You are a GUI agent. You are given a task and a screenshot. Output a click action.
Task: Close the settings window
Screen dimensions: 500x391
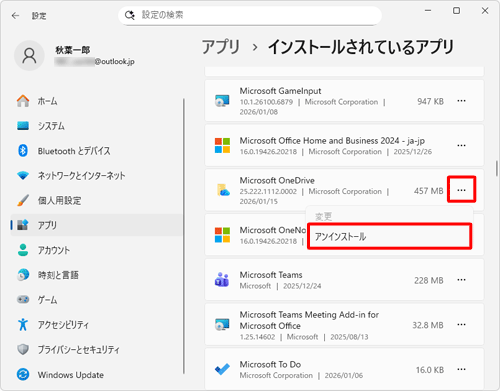485,11
